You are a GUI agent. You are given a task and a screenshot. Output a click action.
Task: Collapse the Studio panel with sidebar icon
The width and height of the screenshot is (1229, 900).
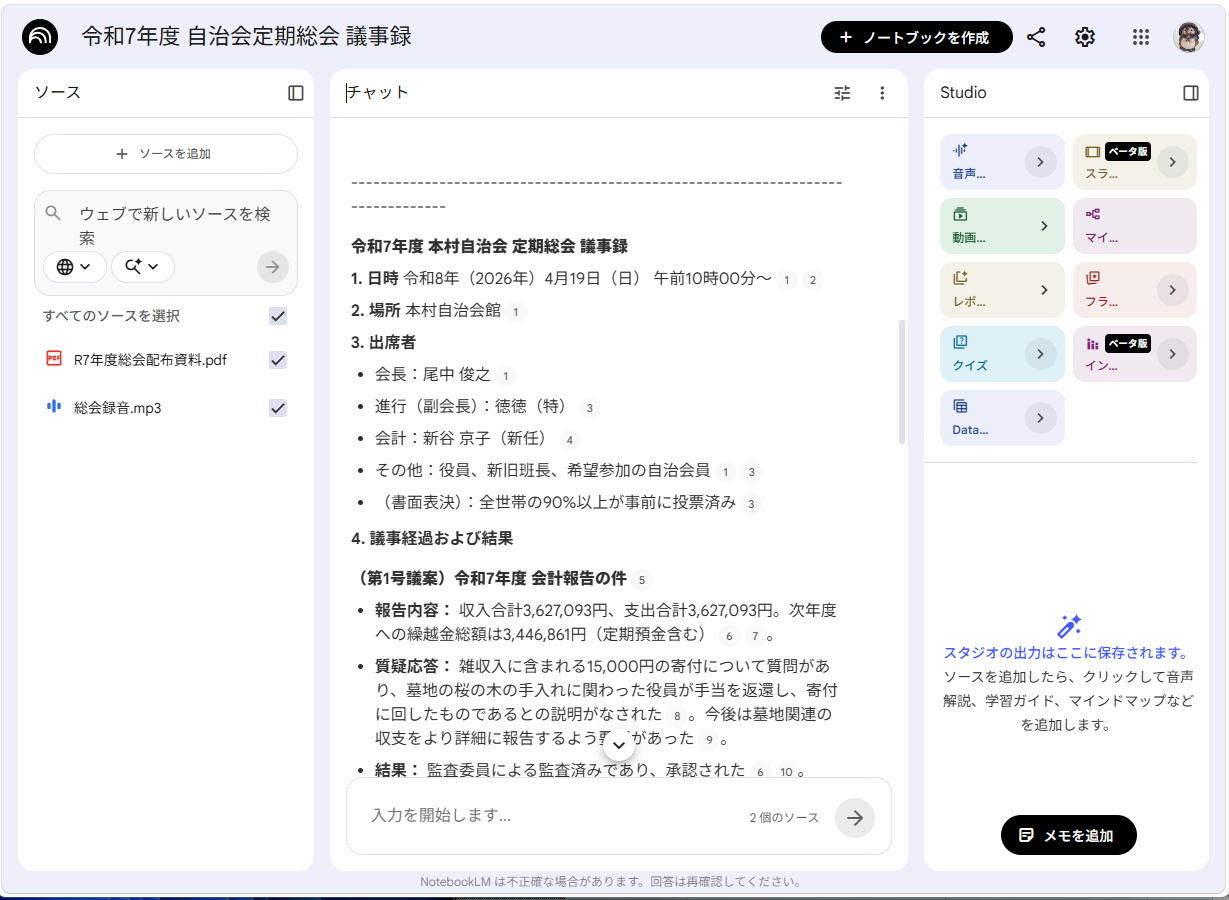pyautogui.click(x=1191, y=93)
